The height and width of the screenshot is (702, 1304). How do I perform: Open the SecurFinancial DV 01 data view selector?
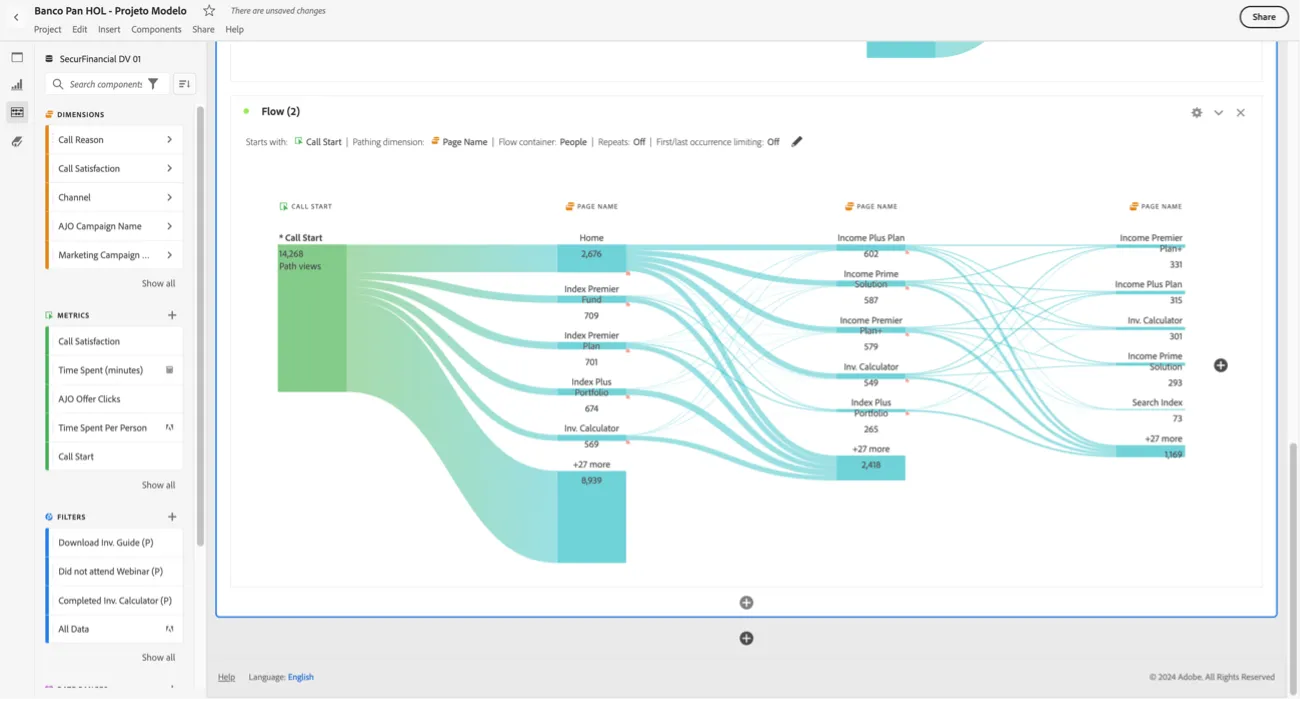coord(93,59)
